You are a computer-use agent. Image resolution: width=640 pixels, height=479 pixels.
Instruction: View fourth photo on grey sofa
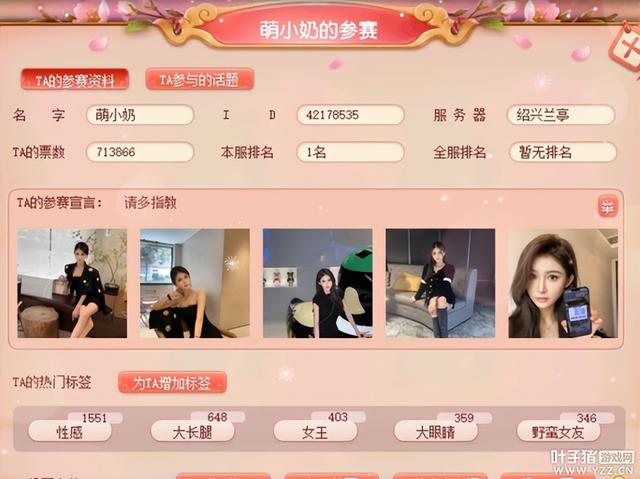(440, 283)
